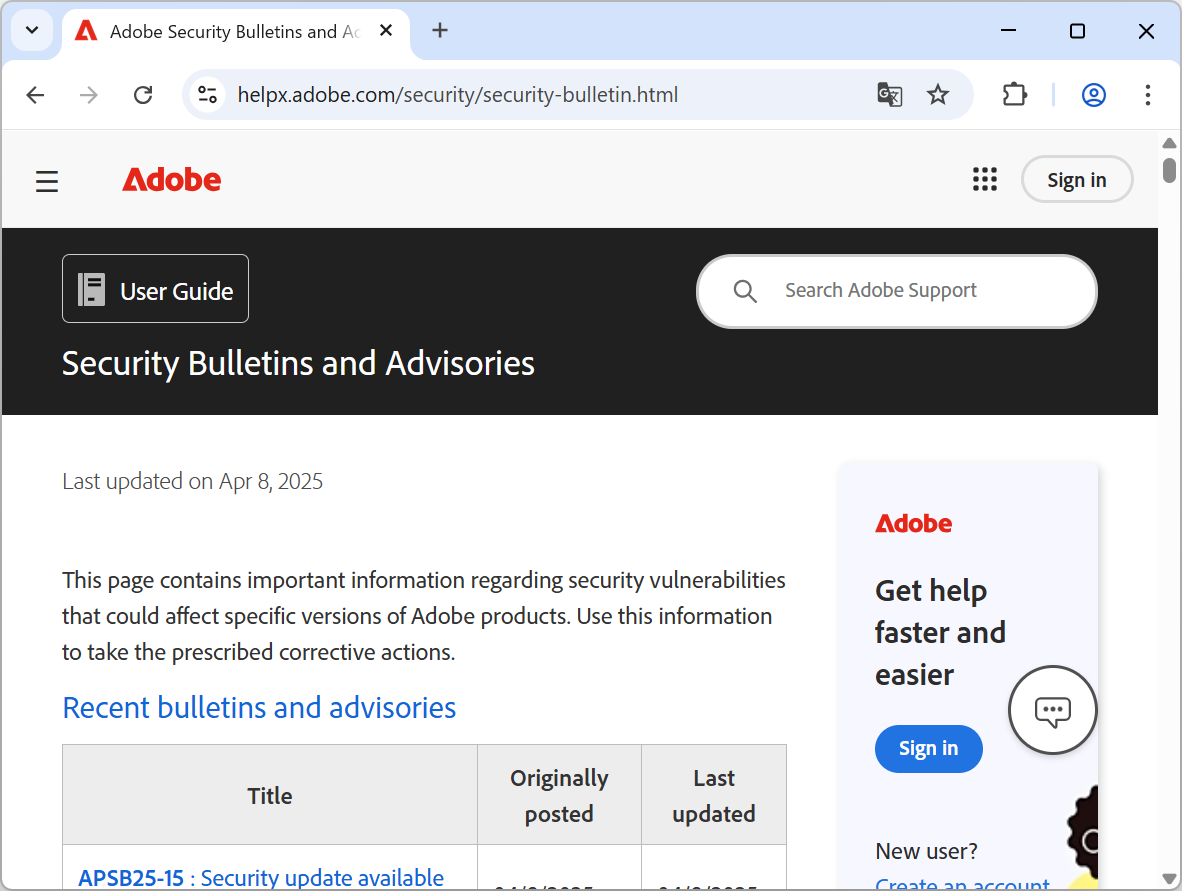Open the Adobe apps grid launcher
Image resolution: width=1182 pixels, height=891 pixels.
[985, 180]
